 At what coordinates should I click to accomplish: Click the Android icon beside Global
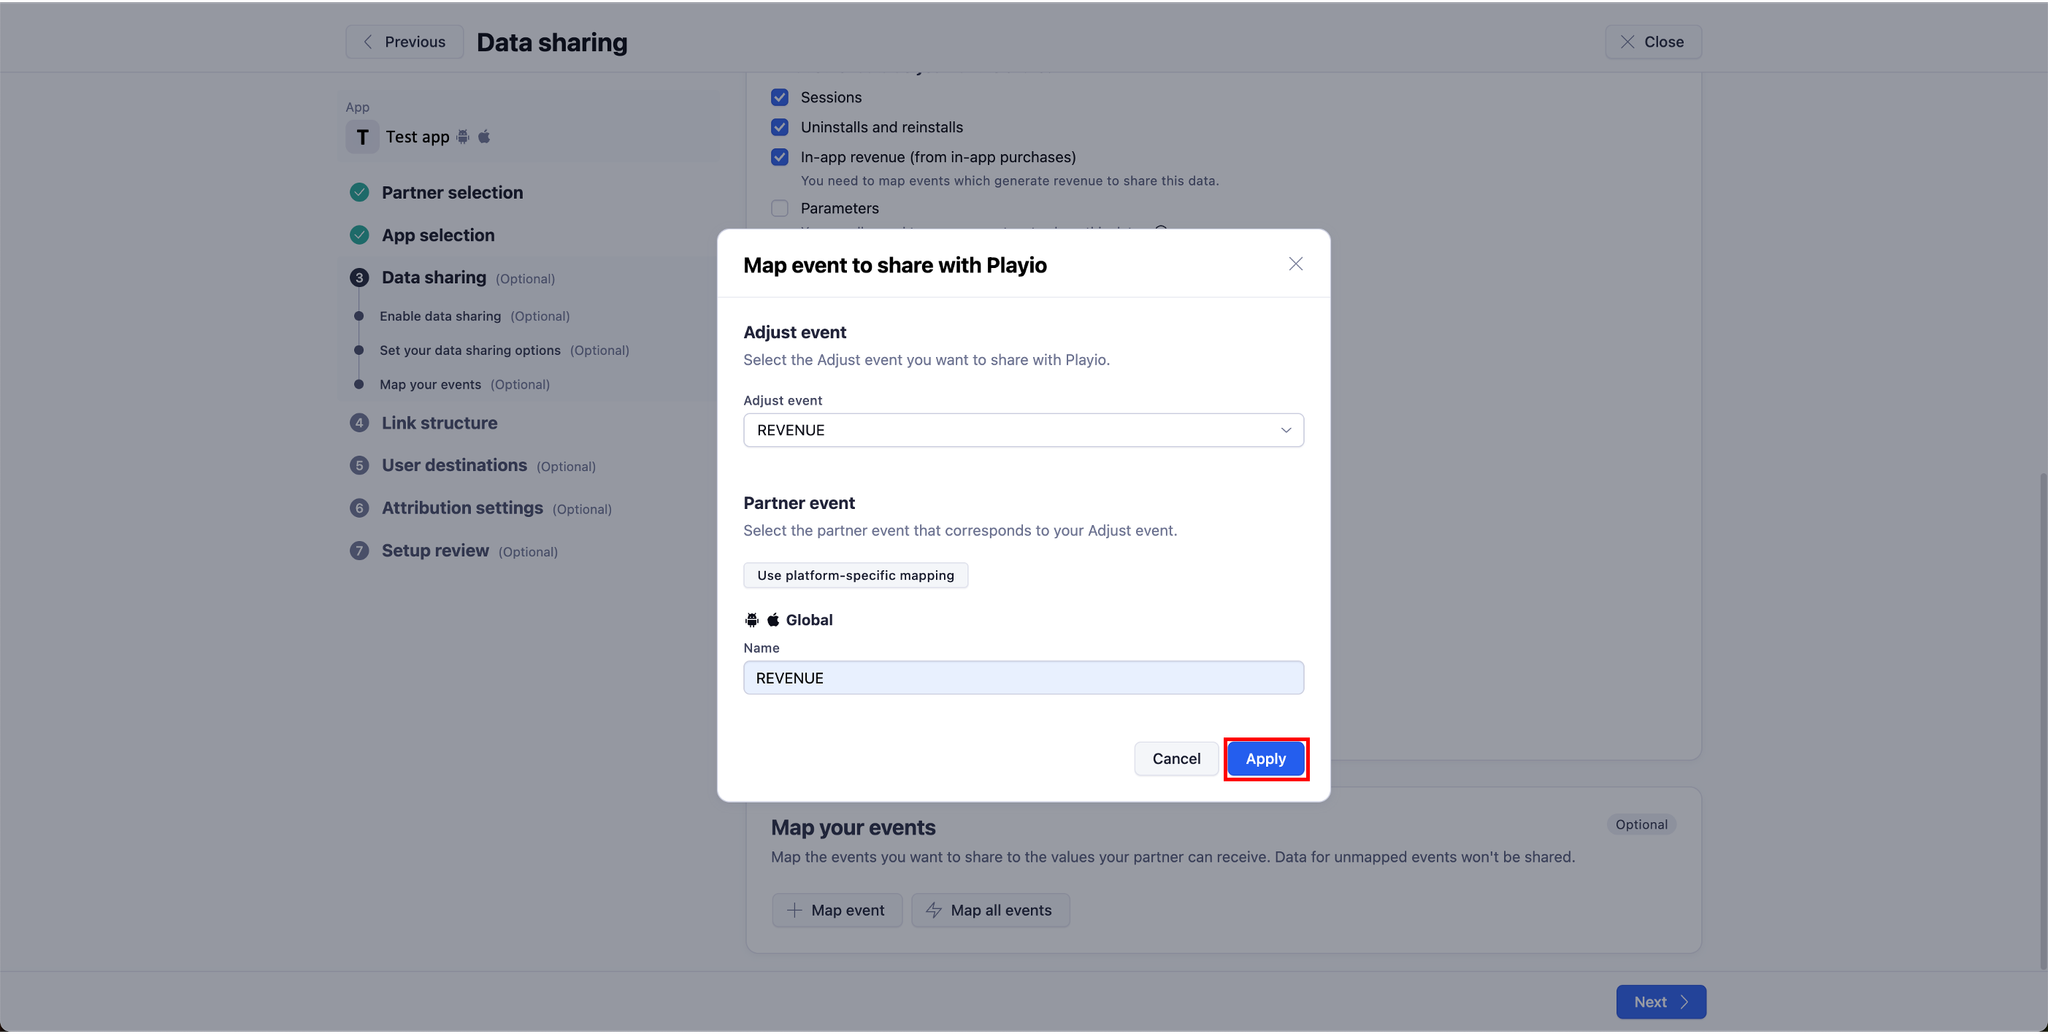pos(752,620)
